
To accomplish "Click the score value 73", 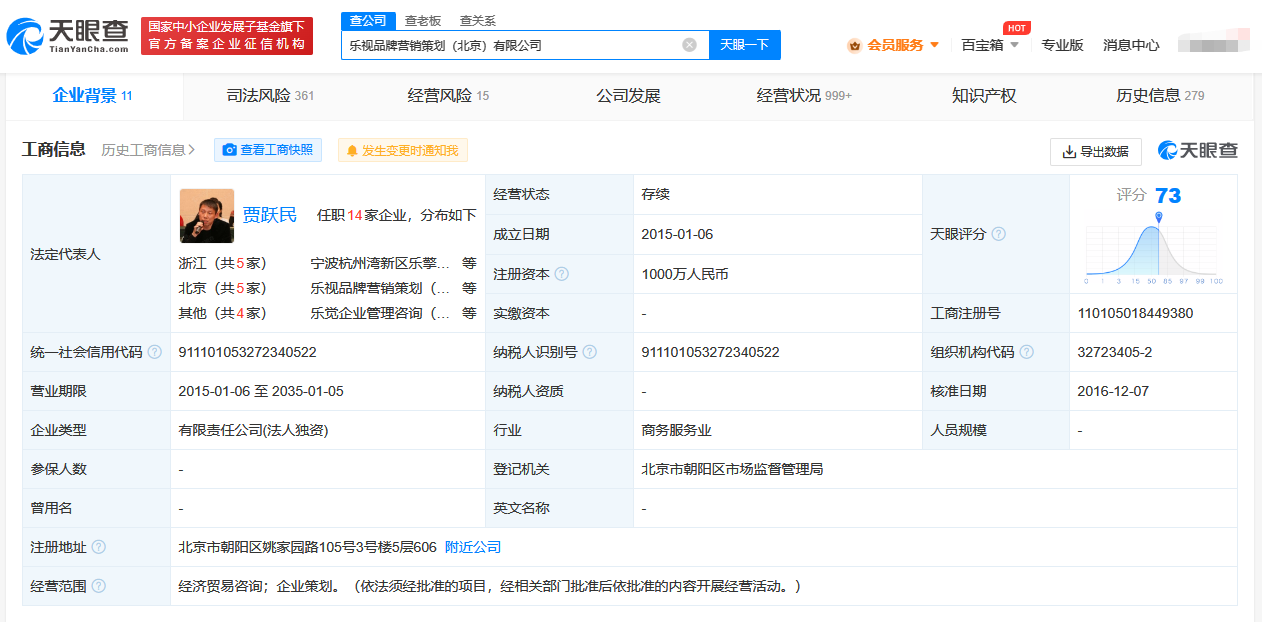I will tap(1168, 195).
